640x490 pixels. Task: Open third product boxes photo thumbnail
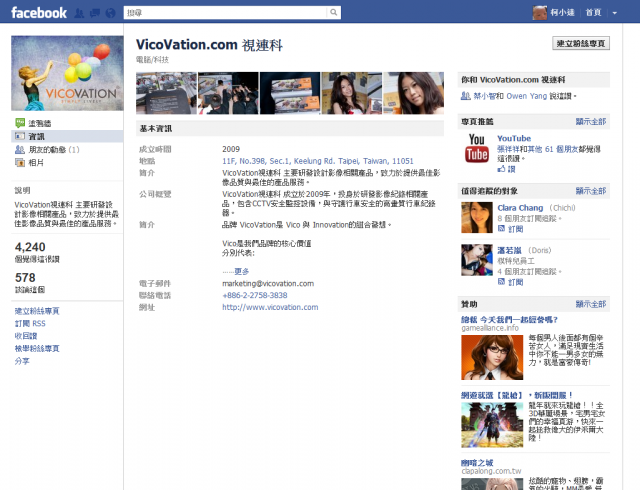(290, 93)
